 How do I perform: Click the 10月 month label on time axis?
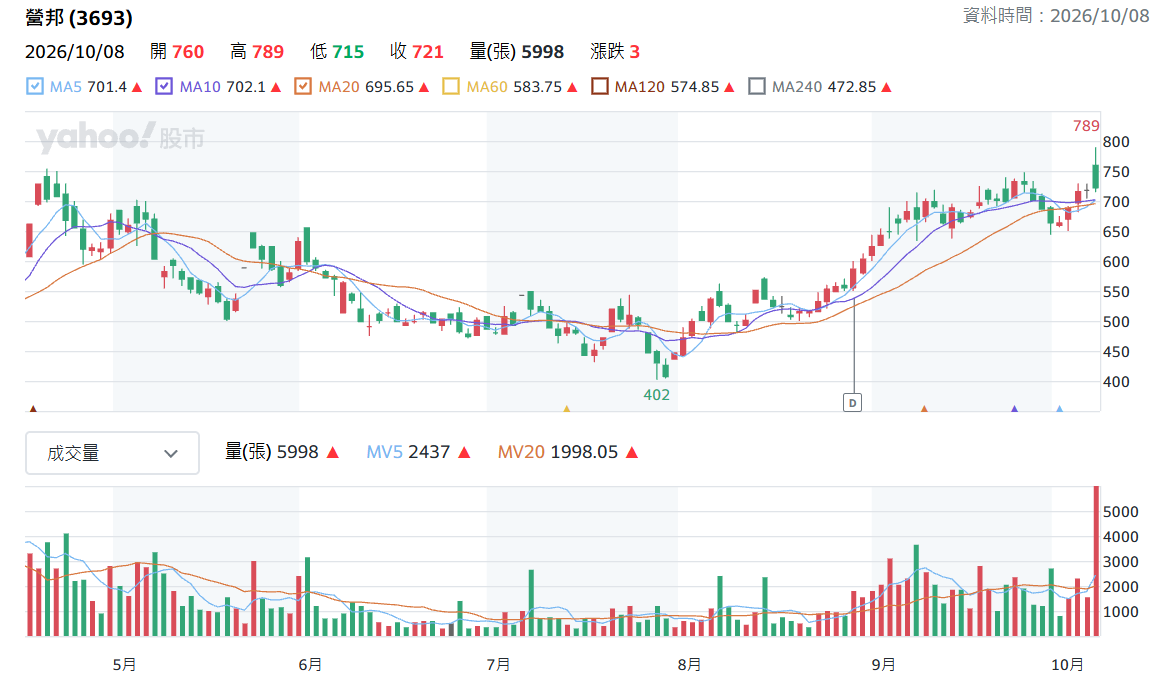point(1067,664)
